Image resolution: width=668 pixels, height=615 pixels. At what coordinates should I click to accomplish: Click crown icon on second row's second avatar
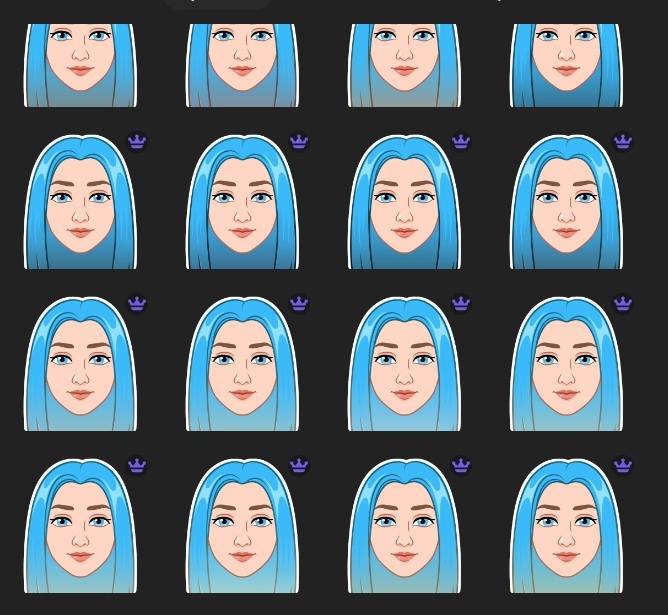pyautogui.click(x=299, y=141)
